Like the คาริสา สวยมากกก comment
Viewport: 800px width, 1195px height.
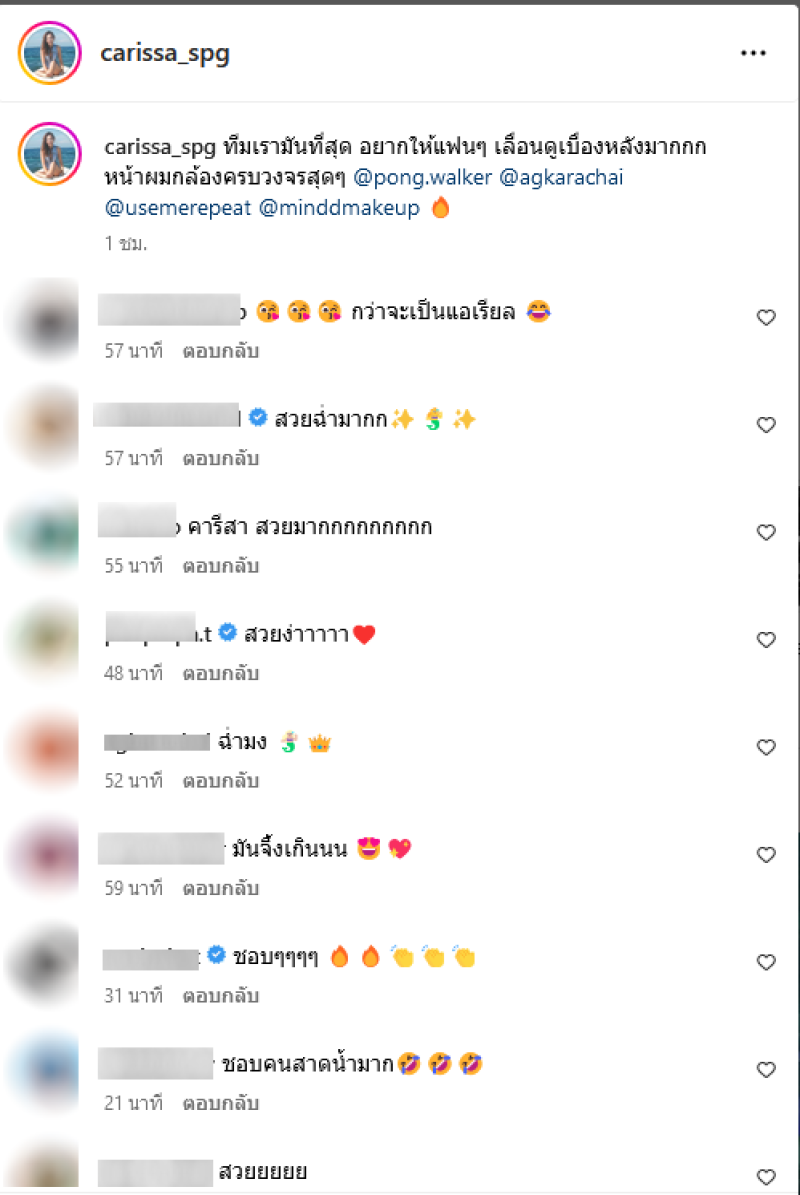point(766,533)
